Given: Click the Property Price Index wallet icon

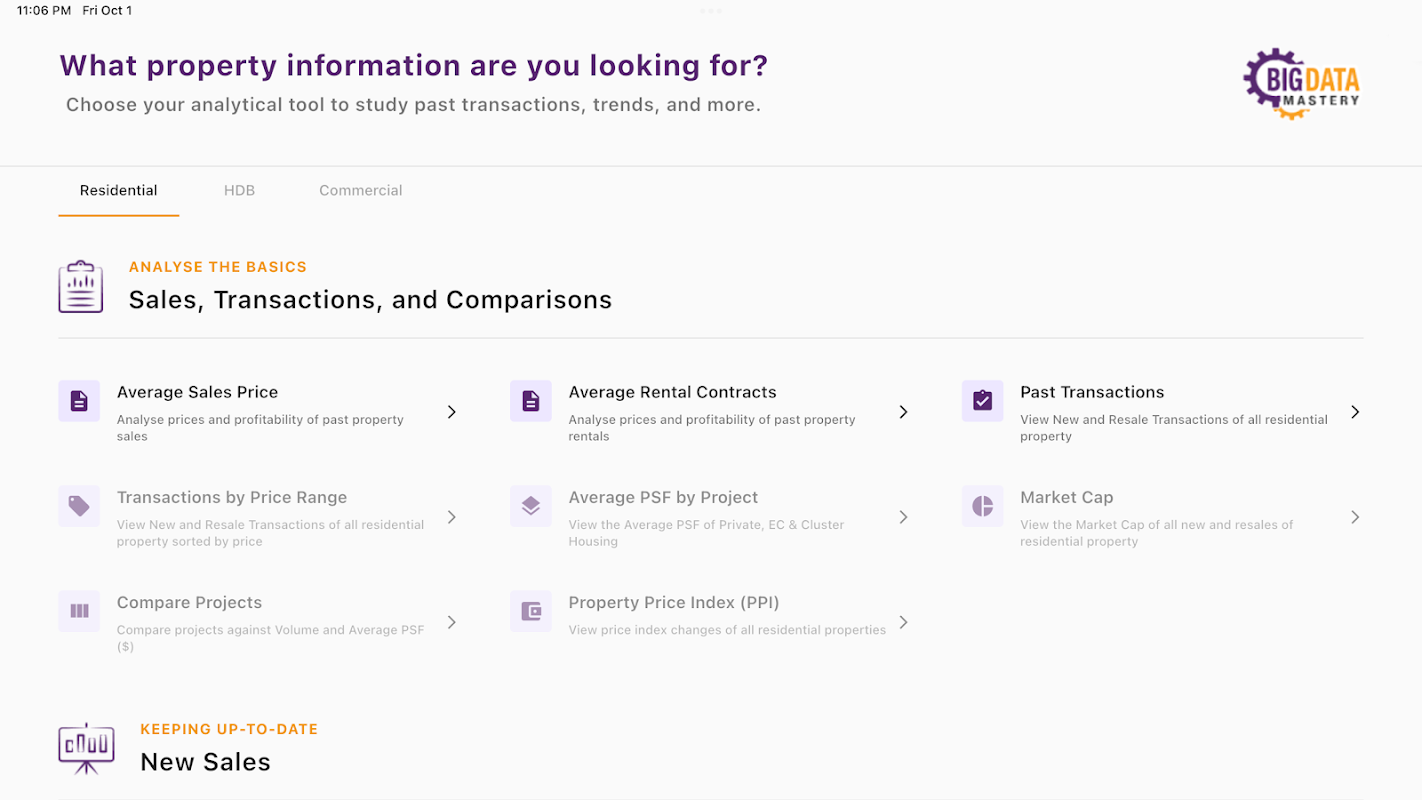Looking at the screenshot, I should click(531, 611).
